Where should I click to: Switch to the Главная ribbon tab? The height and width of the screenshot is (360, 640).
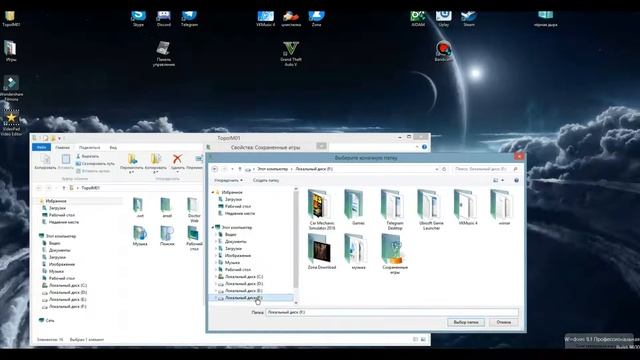tap(62, 147)
